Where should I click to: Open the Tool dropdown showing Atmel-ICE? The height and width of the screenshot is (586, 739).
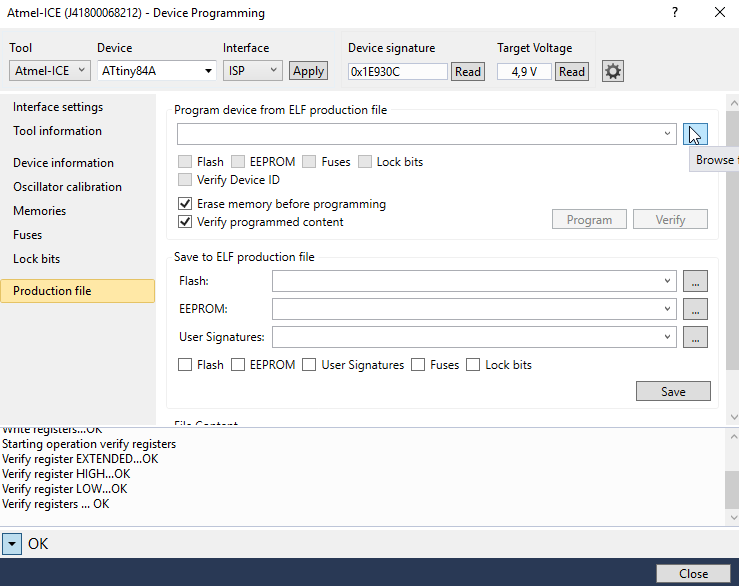[49, 71]
